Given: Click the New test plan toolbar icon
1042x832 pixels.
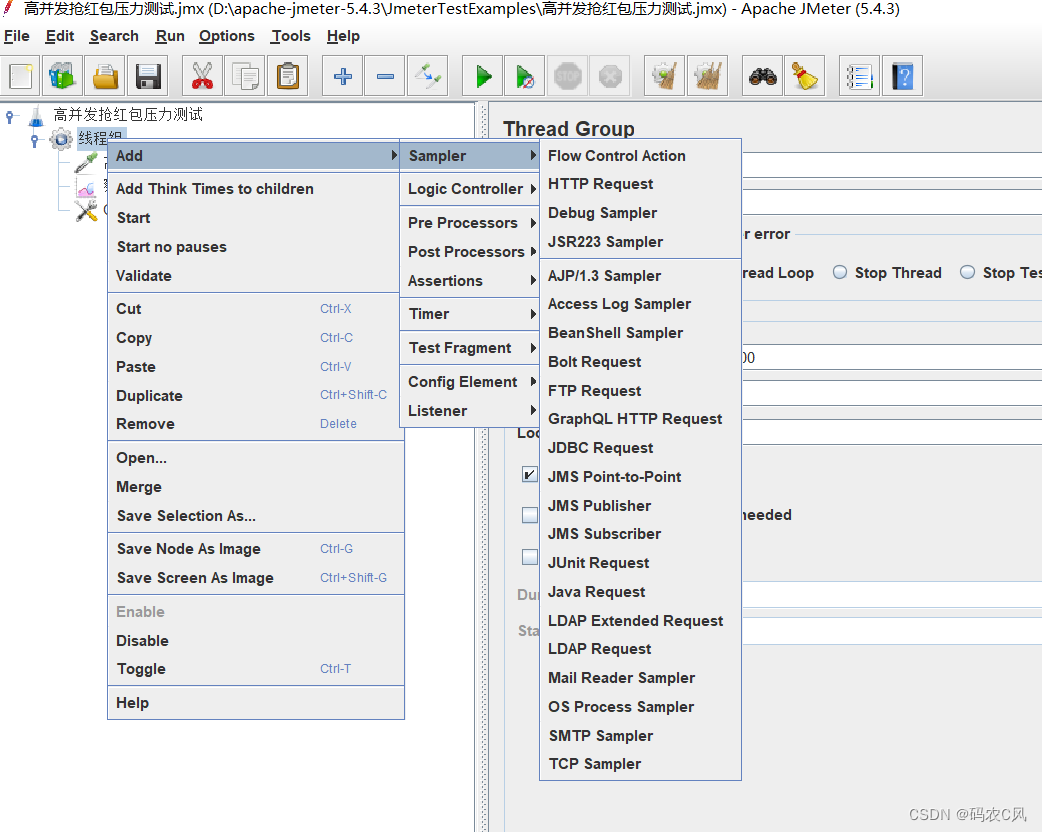Looking at the screenshot, I should [21, 76].
